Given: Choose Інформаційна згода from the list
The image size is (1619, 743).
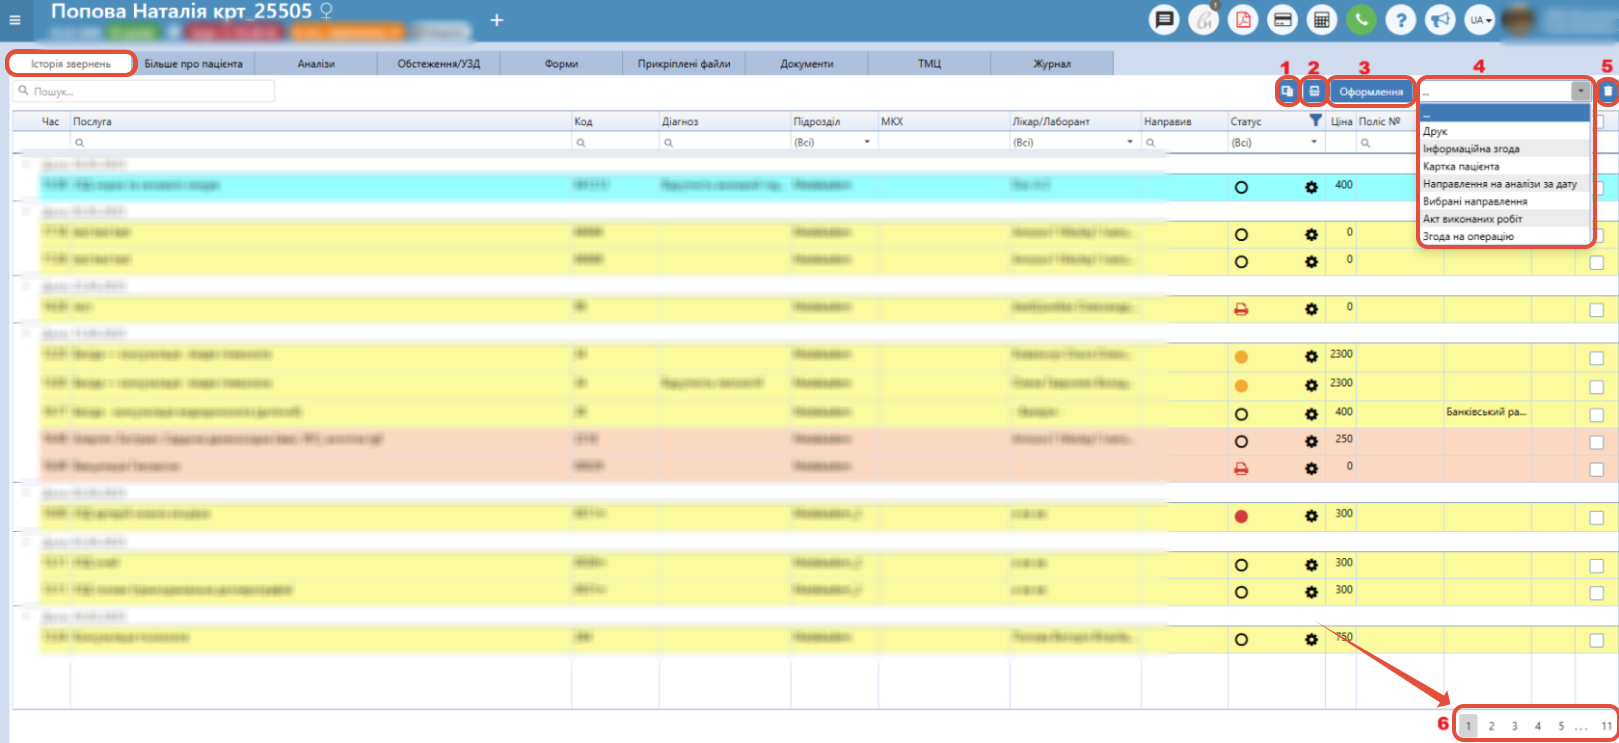Looking at the screenshot, I should [1505, 149].
